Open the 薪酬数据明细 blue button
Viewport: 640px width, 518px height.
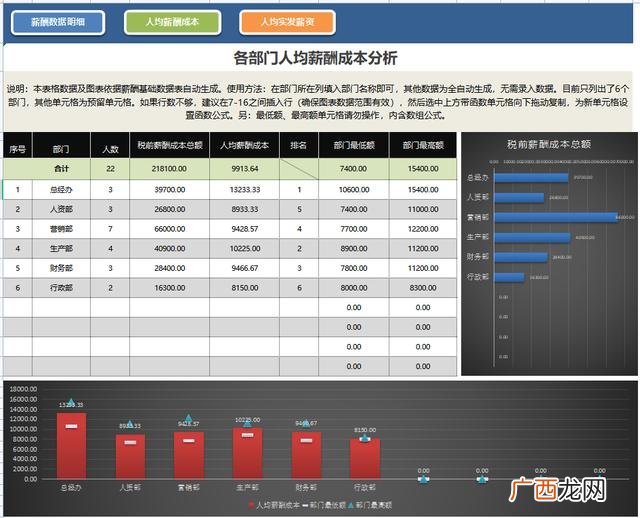[x=58, y=22]
